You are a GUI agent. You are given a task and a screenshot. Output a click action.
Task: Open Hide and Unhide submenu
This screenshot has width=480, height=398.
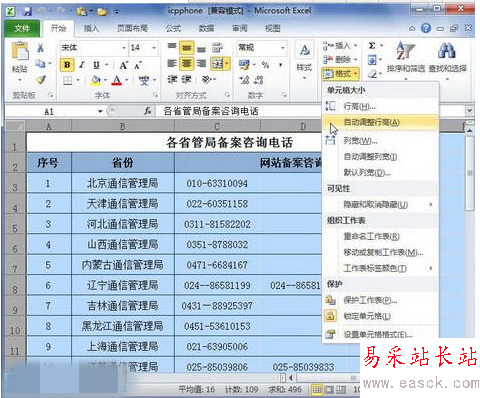point(380,204)
